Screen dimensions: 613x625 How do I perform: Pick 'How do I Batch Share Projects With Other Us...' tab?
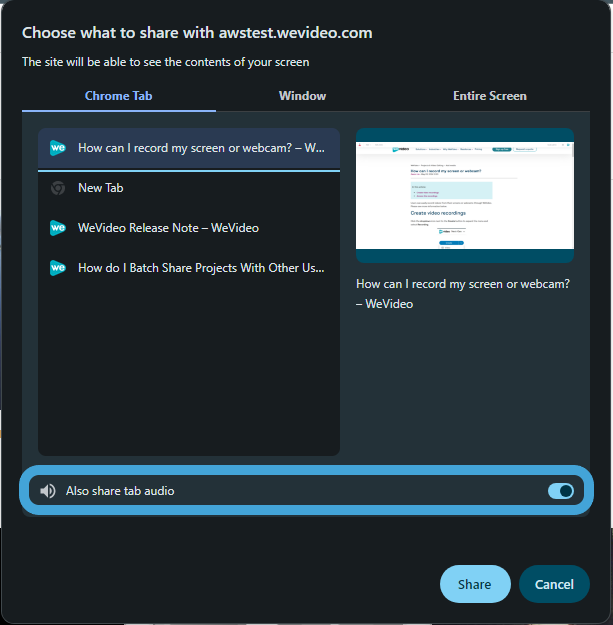(x=189, y=268)
